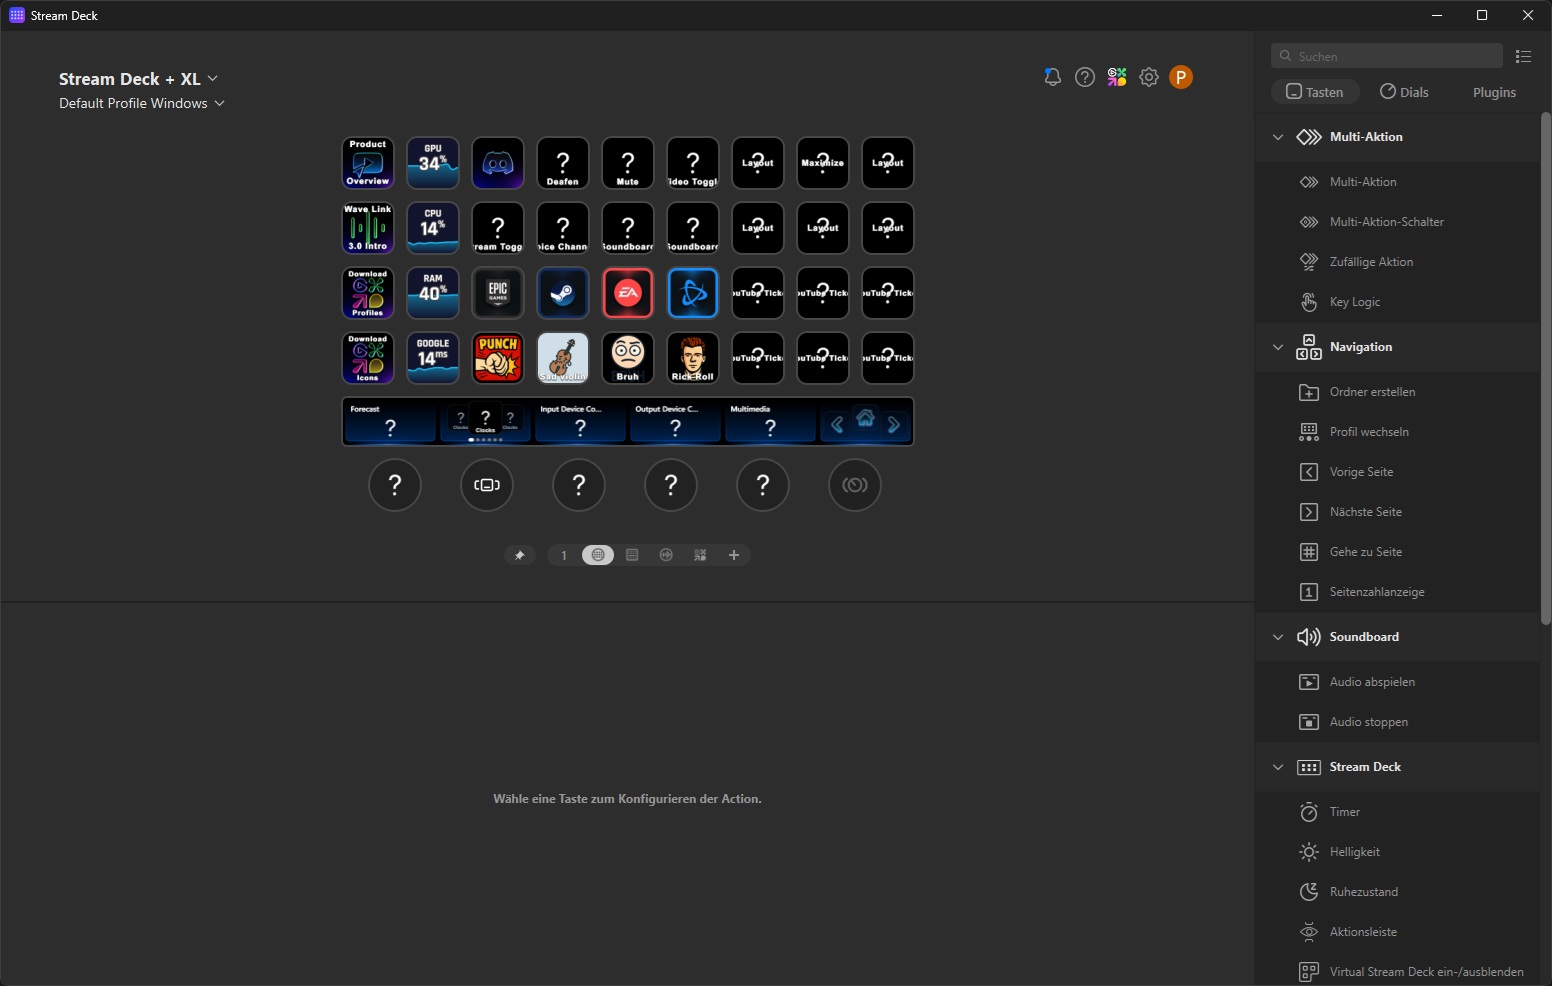Viewport: 1552px width, 986px height.
Task: Pin the page bar with pin icon
Action: [x=519, y=555]
